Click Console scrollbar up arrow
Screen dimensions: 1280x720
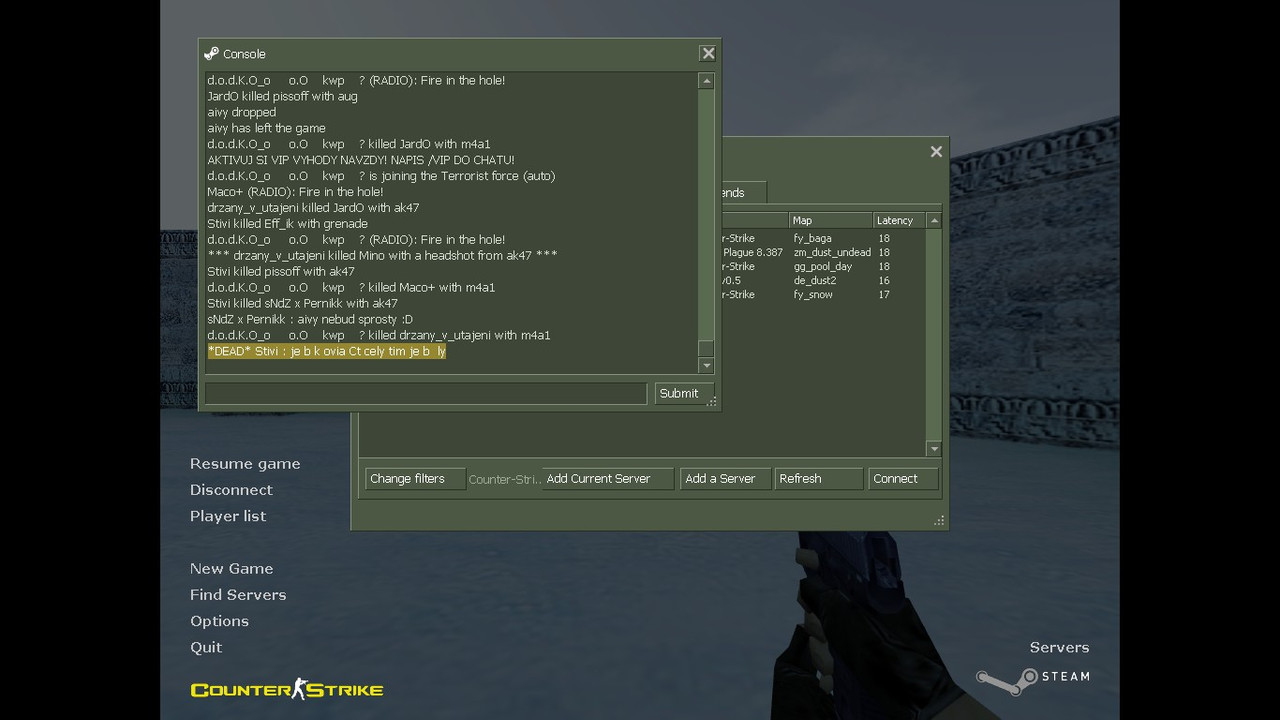(706, 81)
